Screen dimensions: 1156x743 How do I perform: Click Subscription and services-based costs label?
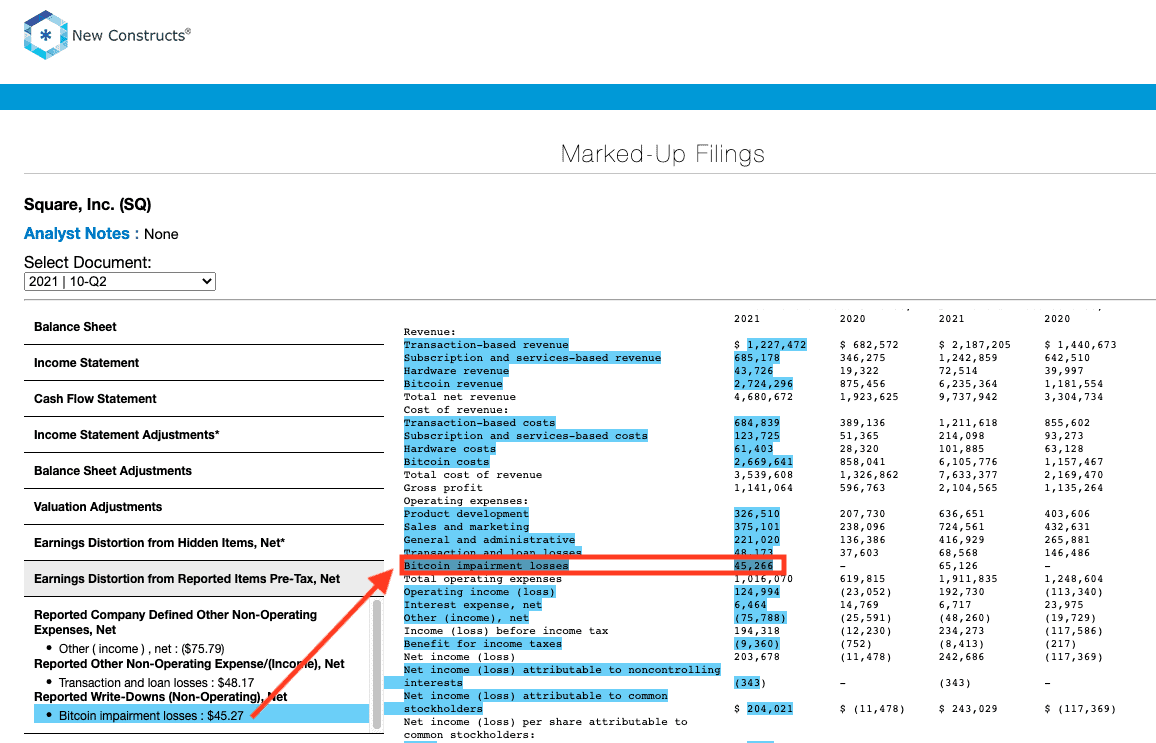click(x=526, y=436)
